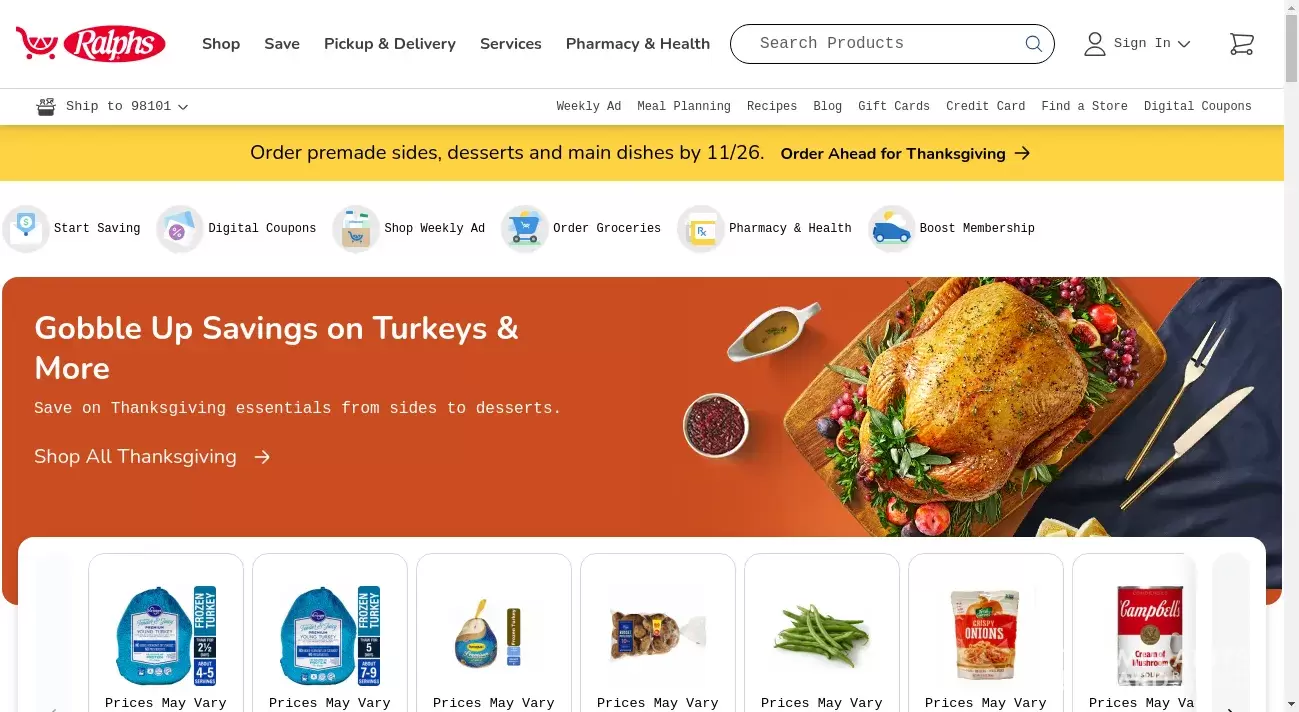
Task: Select the Start Saving icon
Action: click(26, 229)
